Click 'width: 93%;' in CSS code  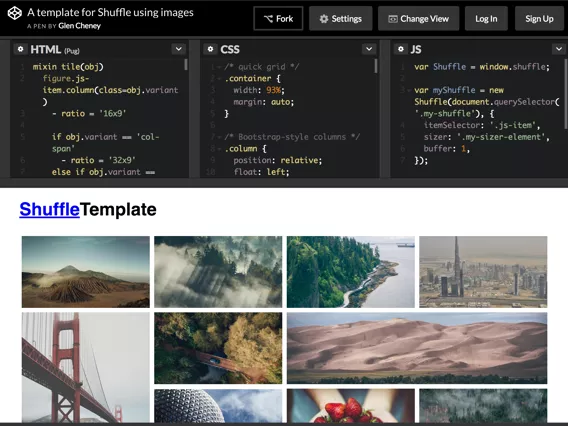[259, 90]
